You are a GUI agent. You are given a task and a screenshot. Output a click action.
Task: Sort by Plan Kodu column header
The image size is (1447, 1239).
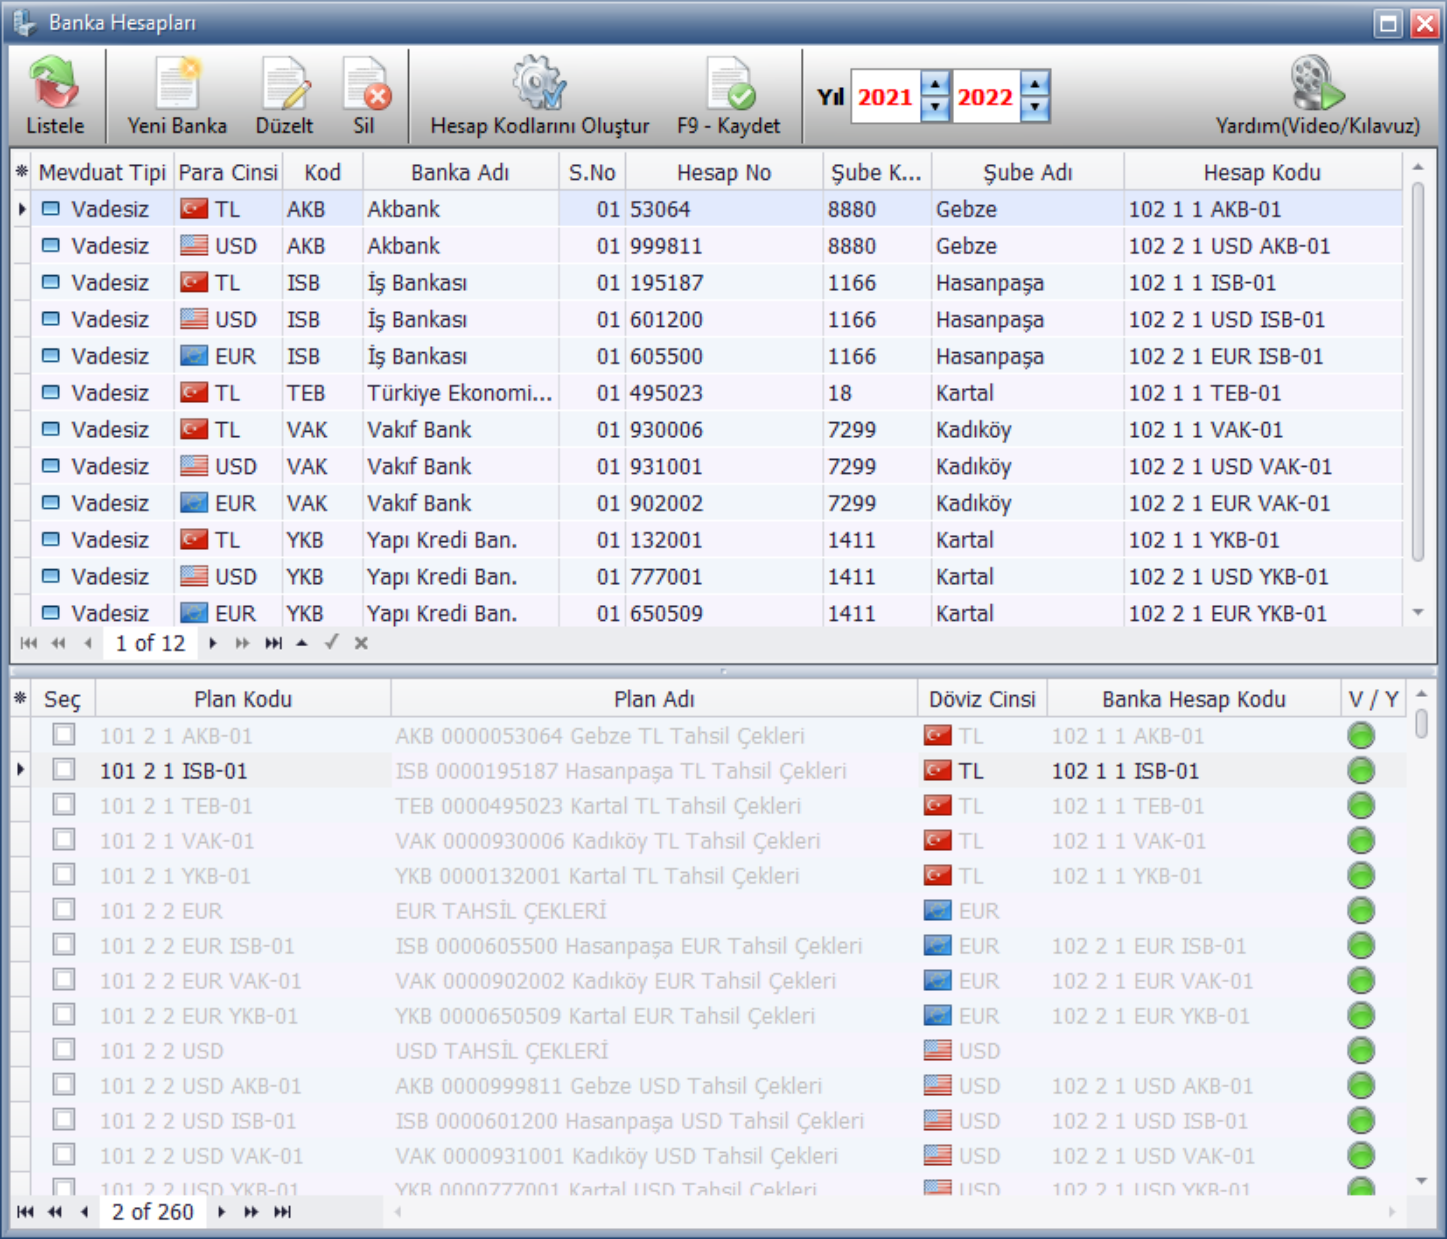(243, 699)
